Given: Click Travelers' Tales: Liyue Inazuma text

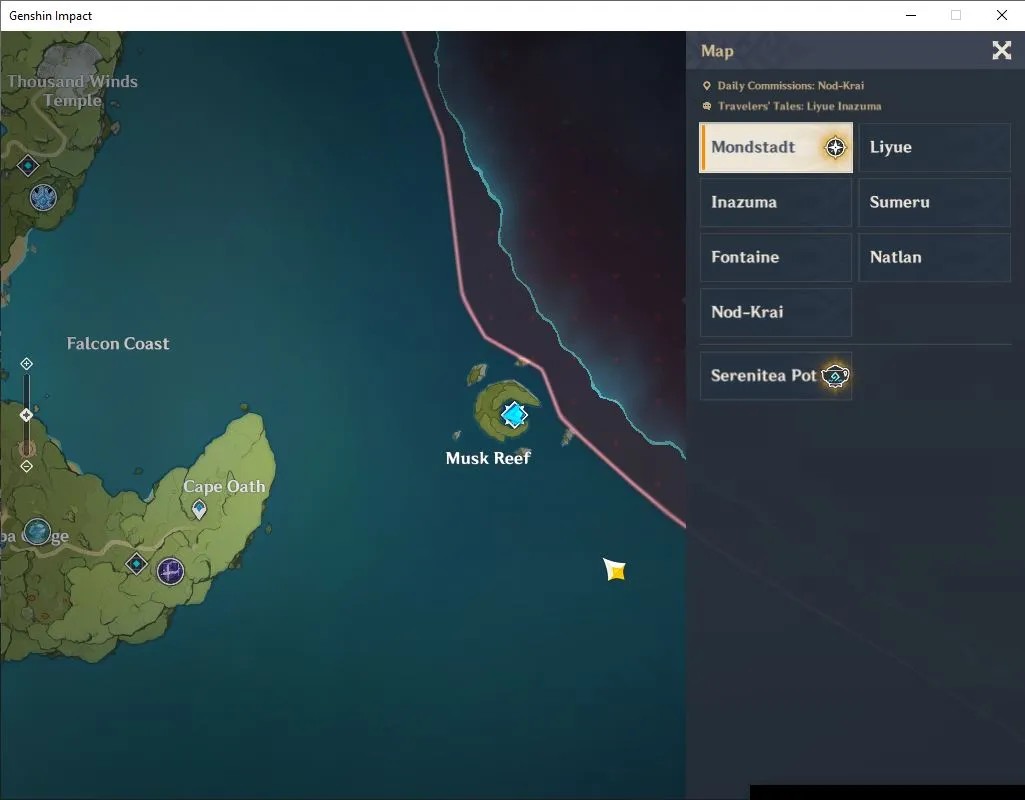Looking at the screenshot, I should pyautogui.click(x=799, y=106).
